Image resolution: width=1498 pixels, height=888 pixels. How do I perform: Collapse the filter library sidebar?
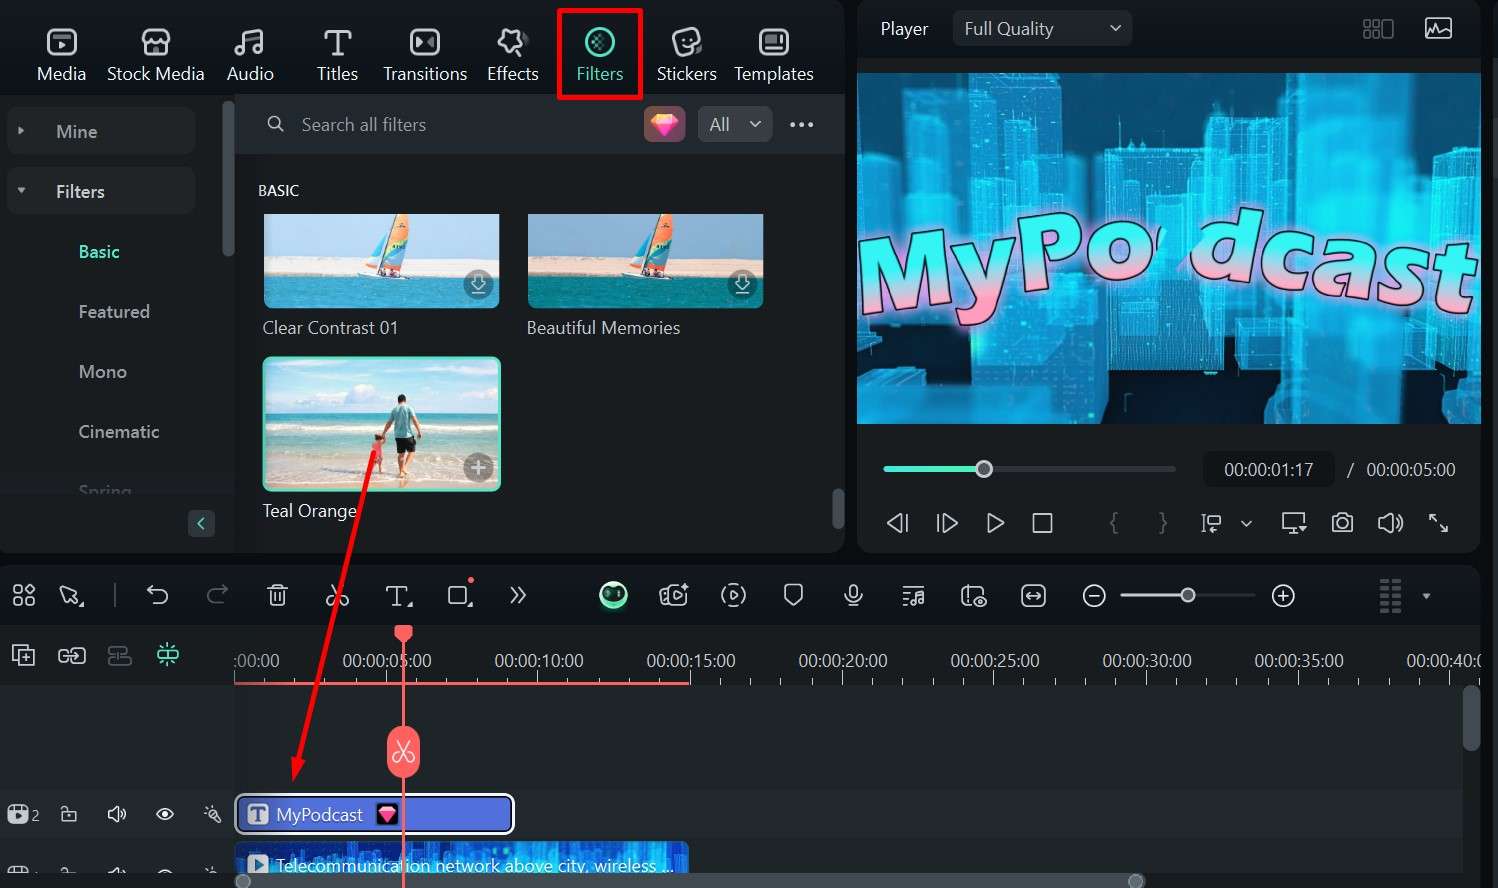coord(201,523)
